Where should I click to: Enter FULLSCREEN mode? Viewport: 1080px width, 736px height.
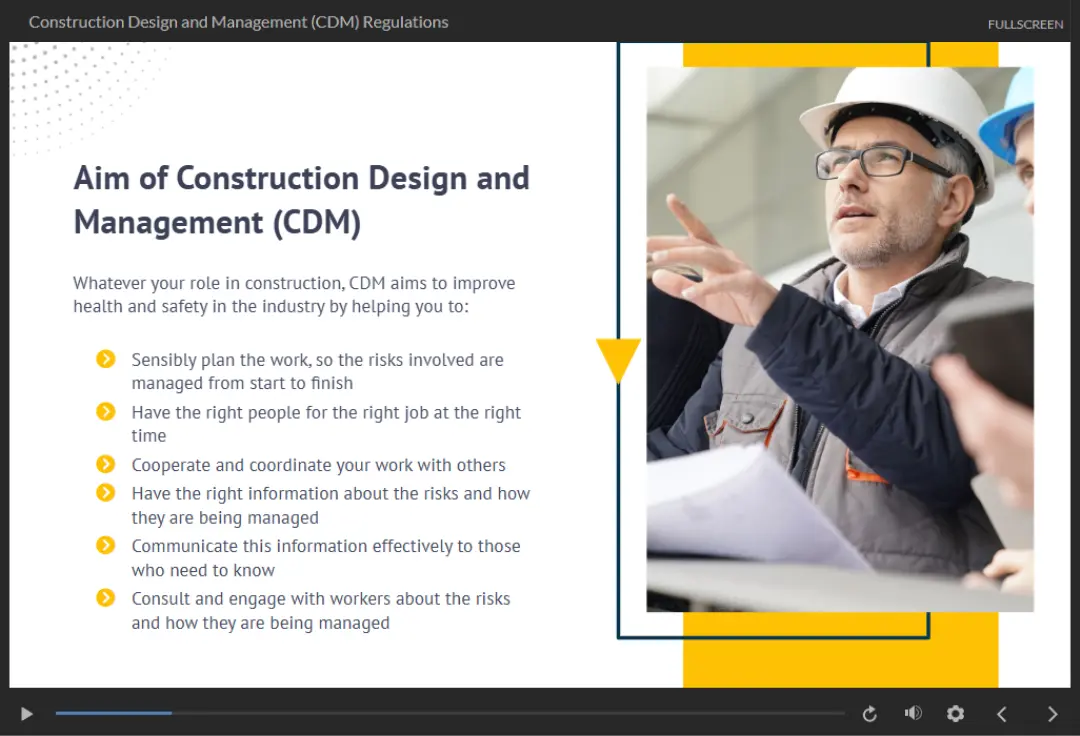pyautogui.click(x=1025, y=24)
